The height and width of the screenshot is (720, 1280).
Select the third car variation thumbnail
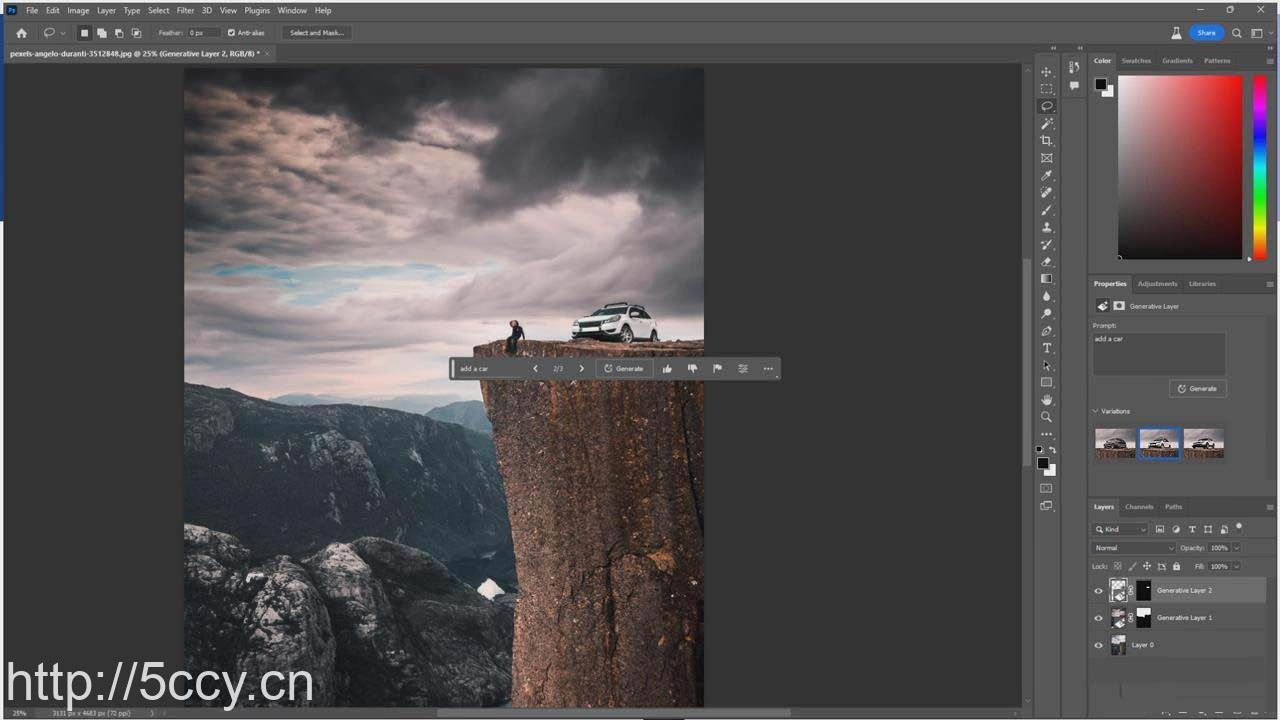(x=1203, y=442)
